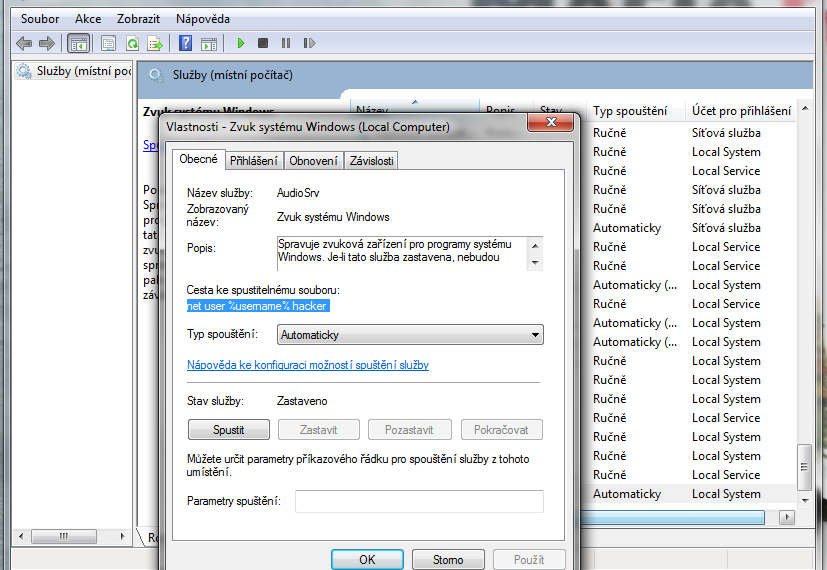Click the blue Help question mark icon

pos(185,43)
